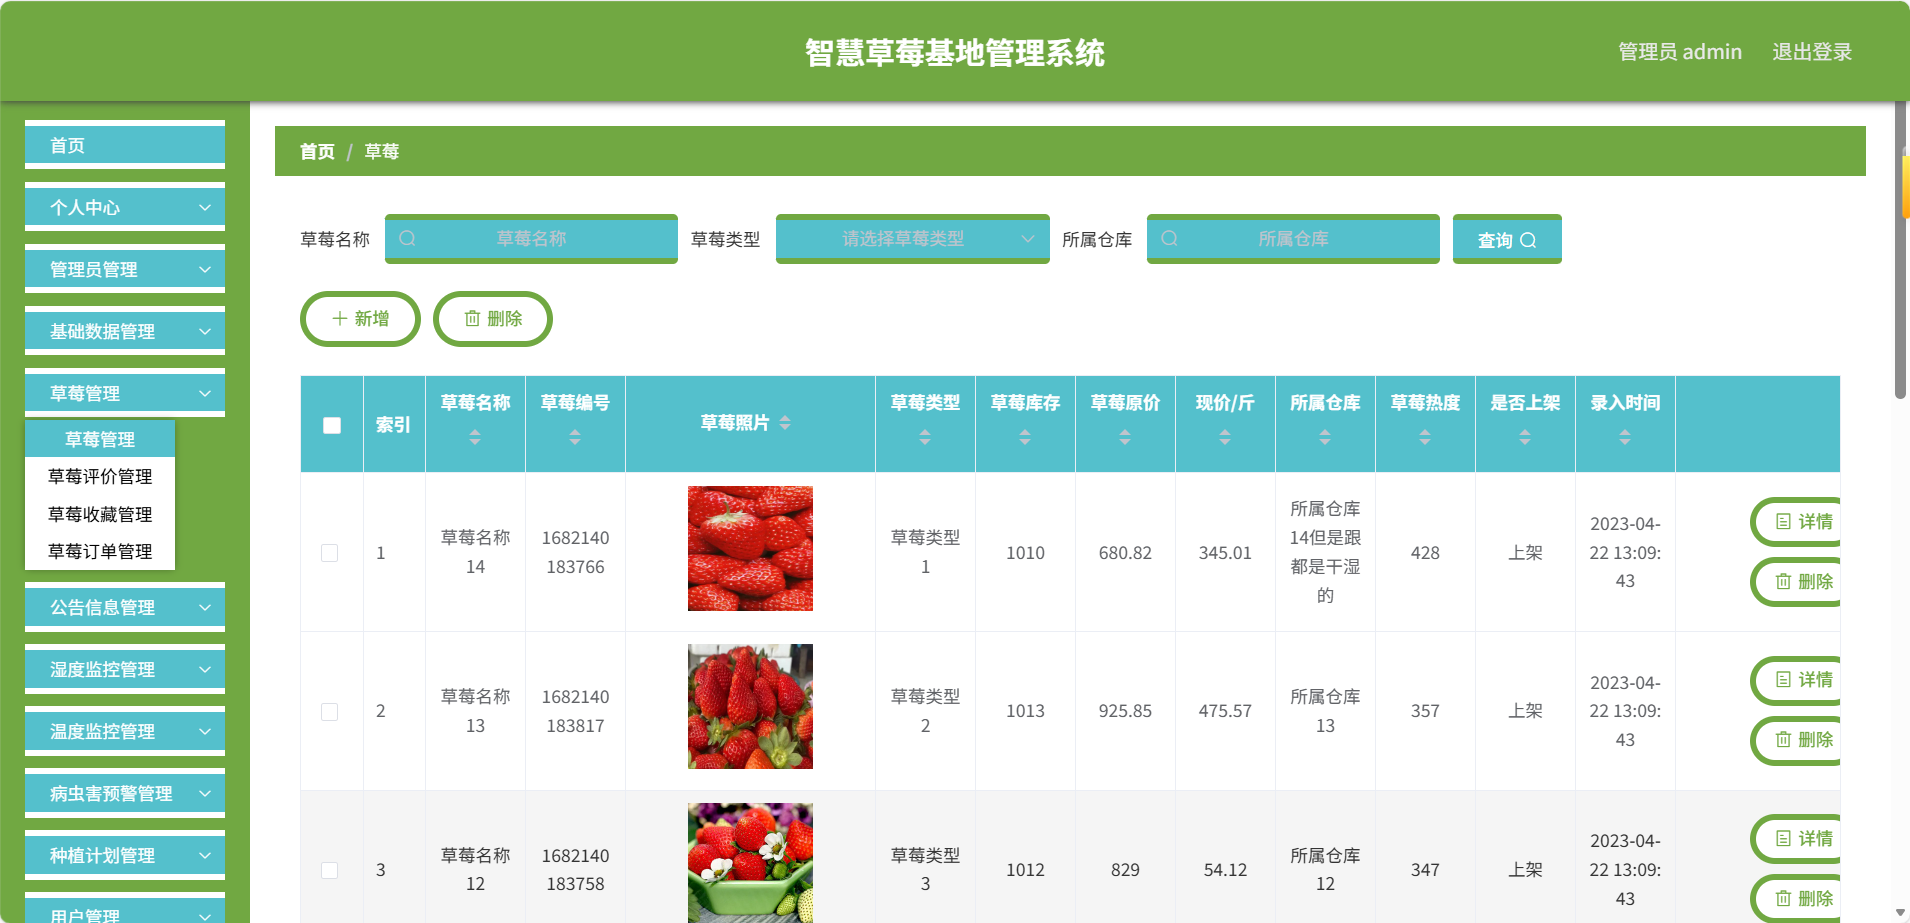Click the strawberry photo in row 2

pos(750,706)
